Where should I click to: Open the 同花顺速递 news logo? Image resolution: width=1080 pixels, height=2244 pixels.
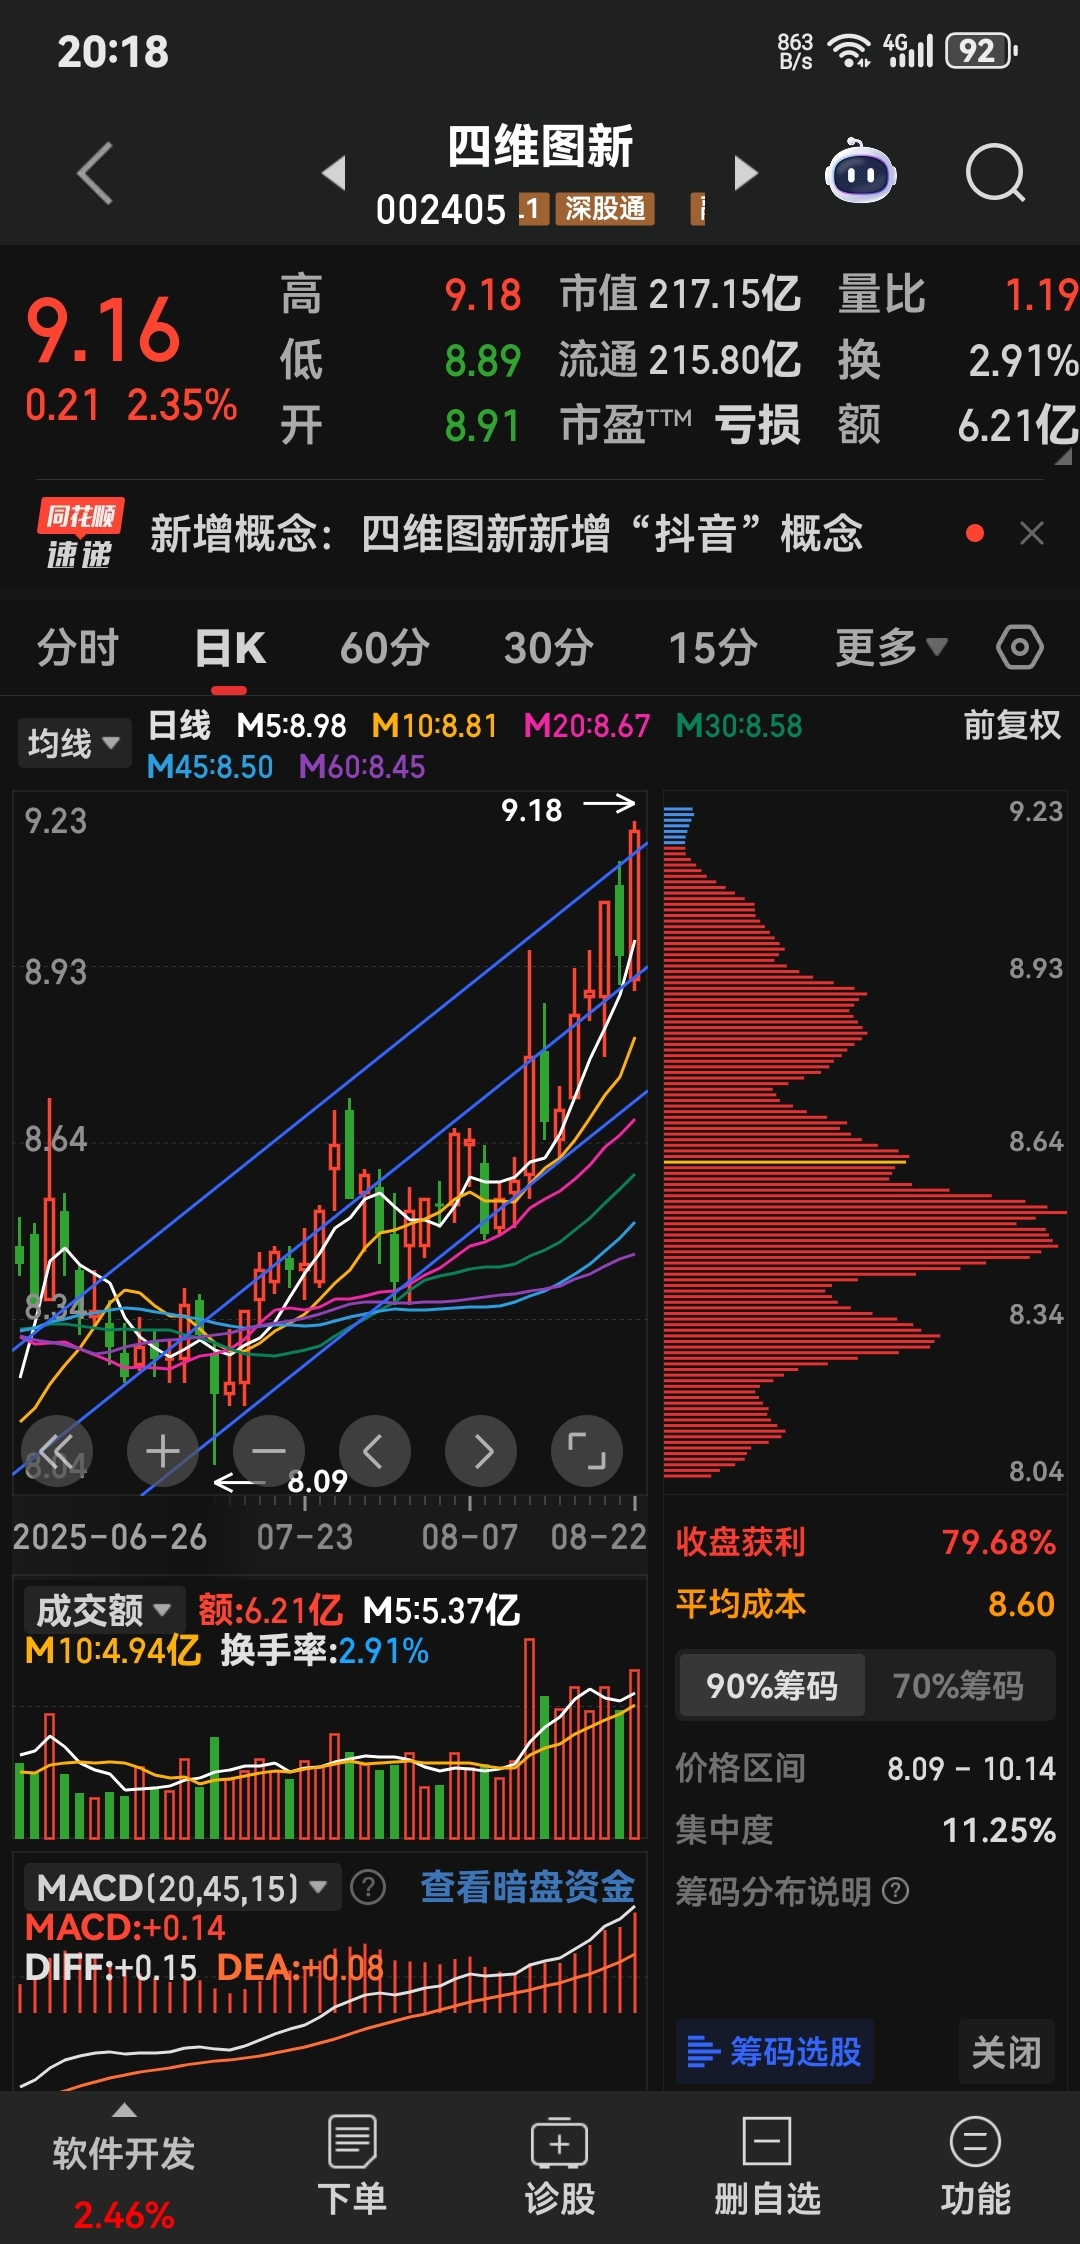click(80, 533)
